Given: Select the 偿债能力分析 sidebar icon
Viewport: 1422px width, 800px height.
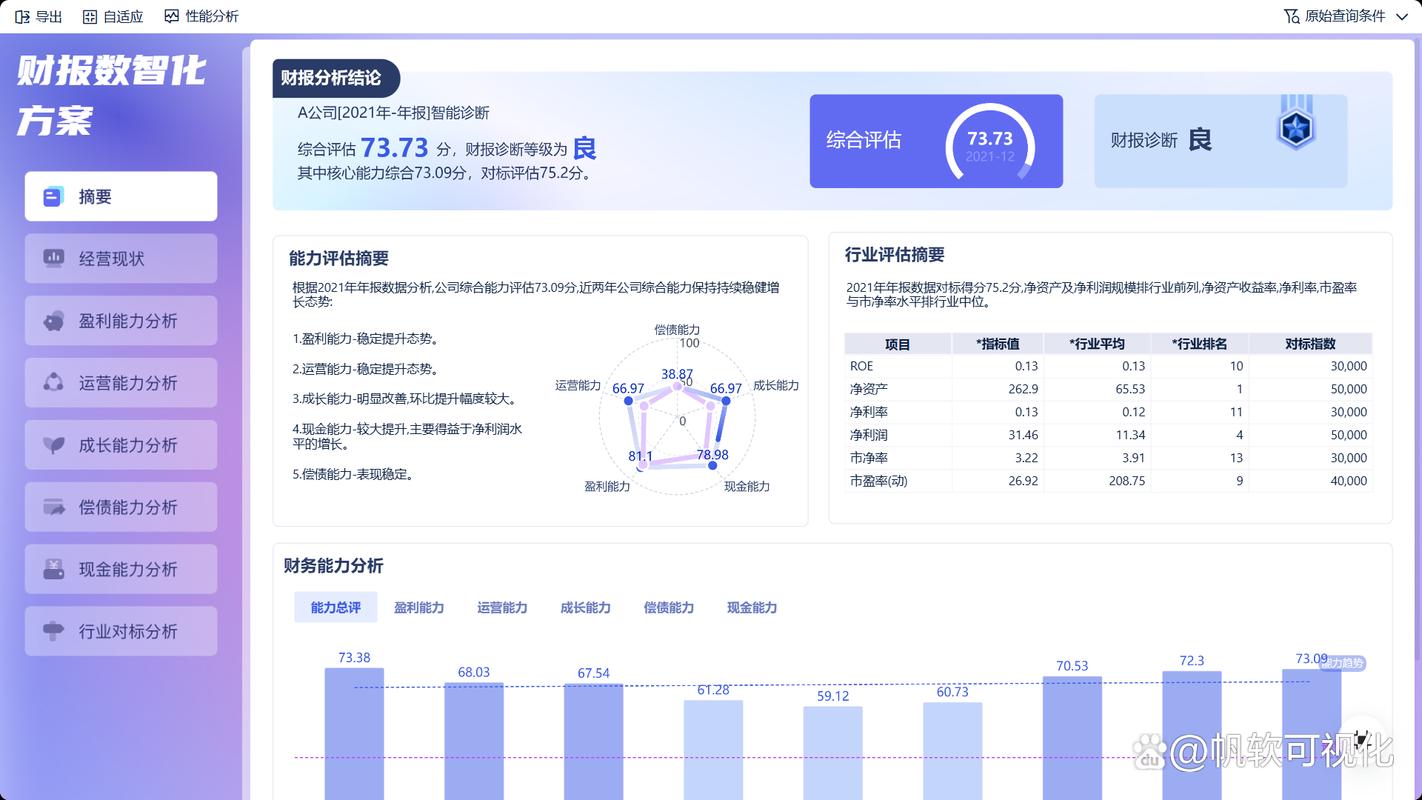Looking at the screenshot, I should coord(54,507).
